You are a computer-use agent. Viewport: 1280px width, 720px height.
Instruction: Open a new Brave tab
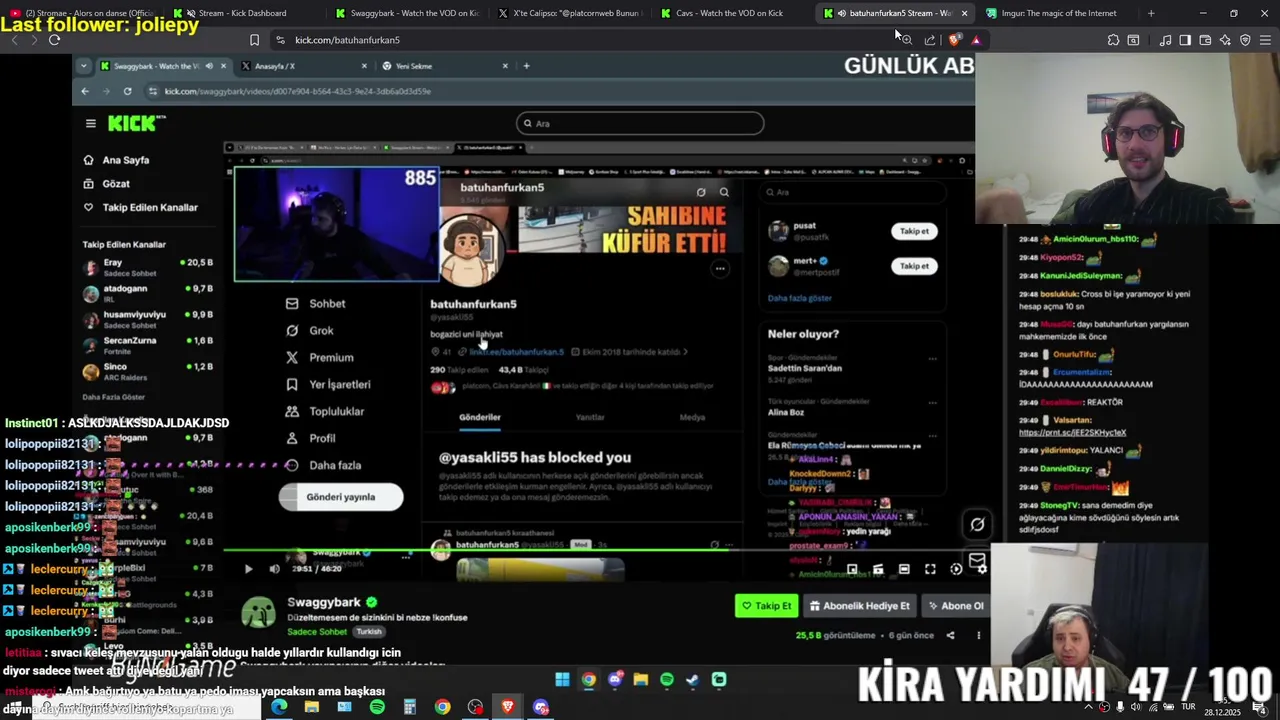pyautogui.click(x=1151, y=13)
